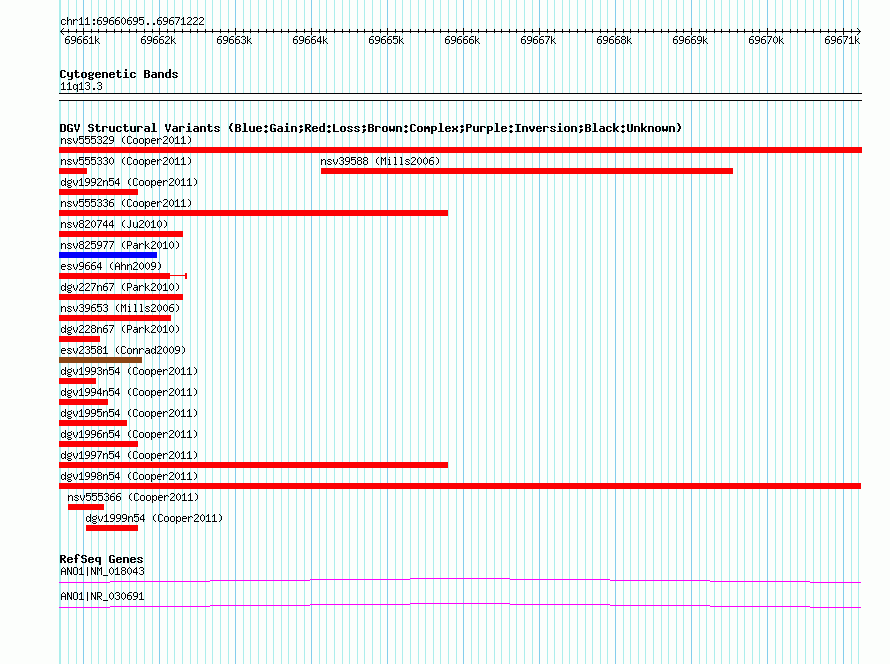The height and width of the screenshot is (664, 890).
Task: Click dgv1995n54 (Cooper2011) variant label
Action: pyautogui.click(x=129, y=413)
